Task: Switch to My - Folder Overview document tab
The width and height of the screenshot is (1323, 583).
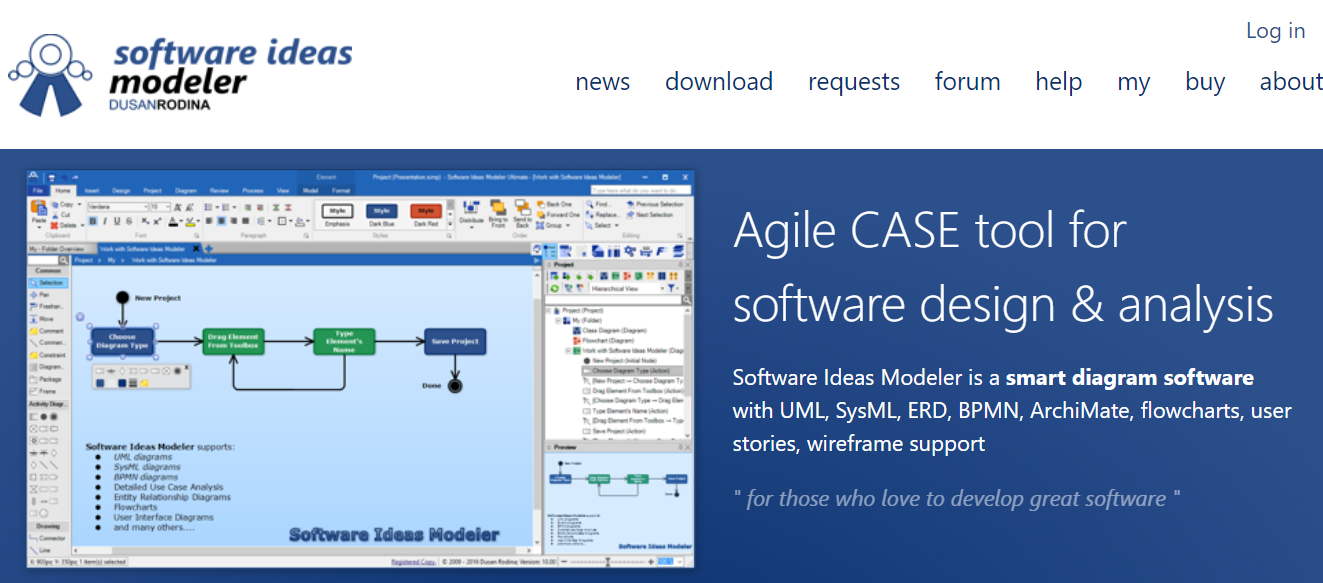Action: [x=56, y=249]
